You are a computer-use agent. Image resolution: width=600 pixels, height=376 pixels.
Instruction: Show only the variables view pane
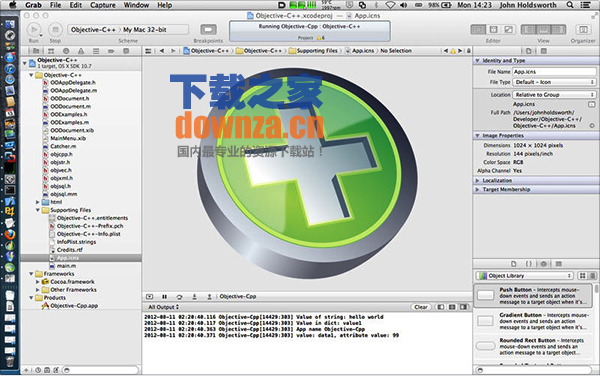(441, 307)
